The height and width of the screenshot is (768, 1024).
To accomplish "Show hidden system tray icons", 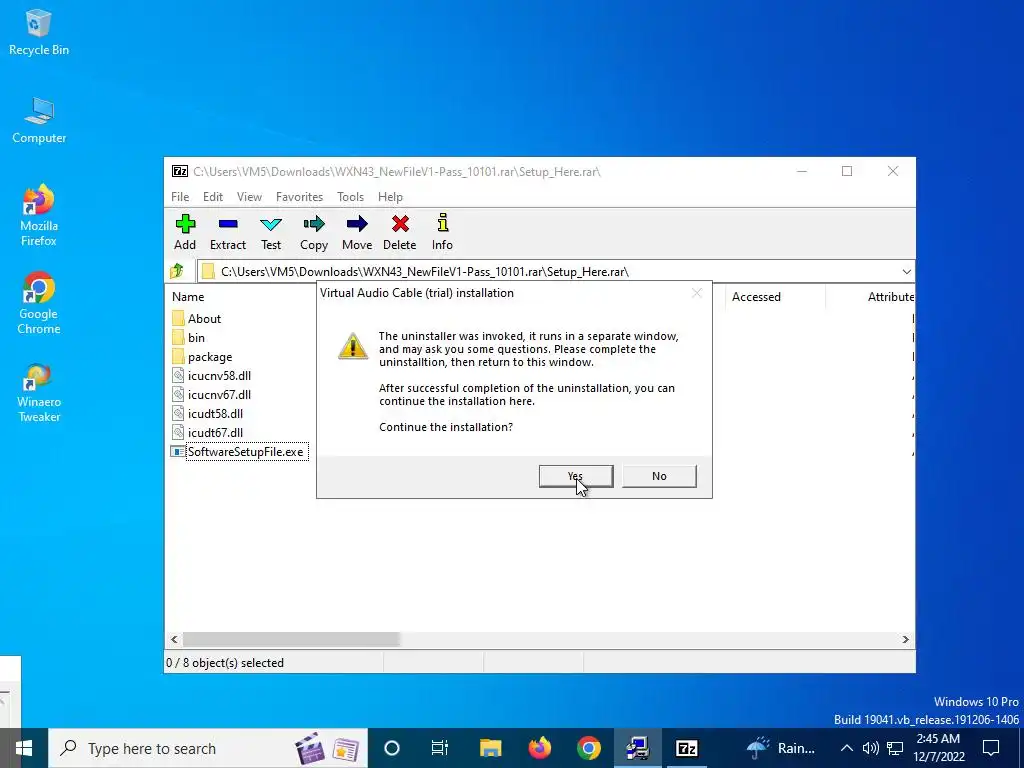I will coord(846,748).
